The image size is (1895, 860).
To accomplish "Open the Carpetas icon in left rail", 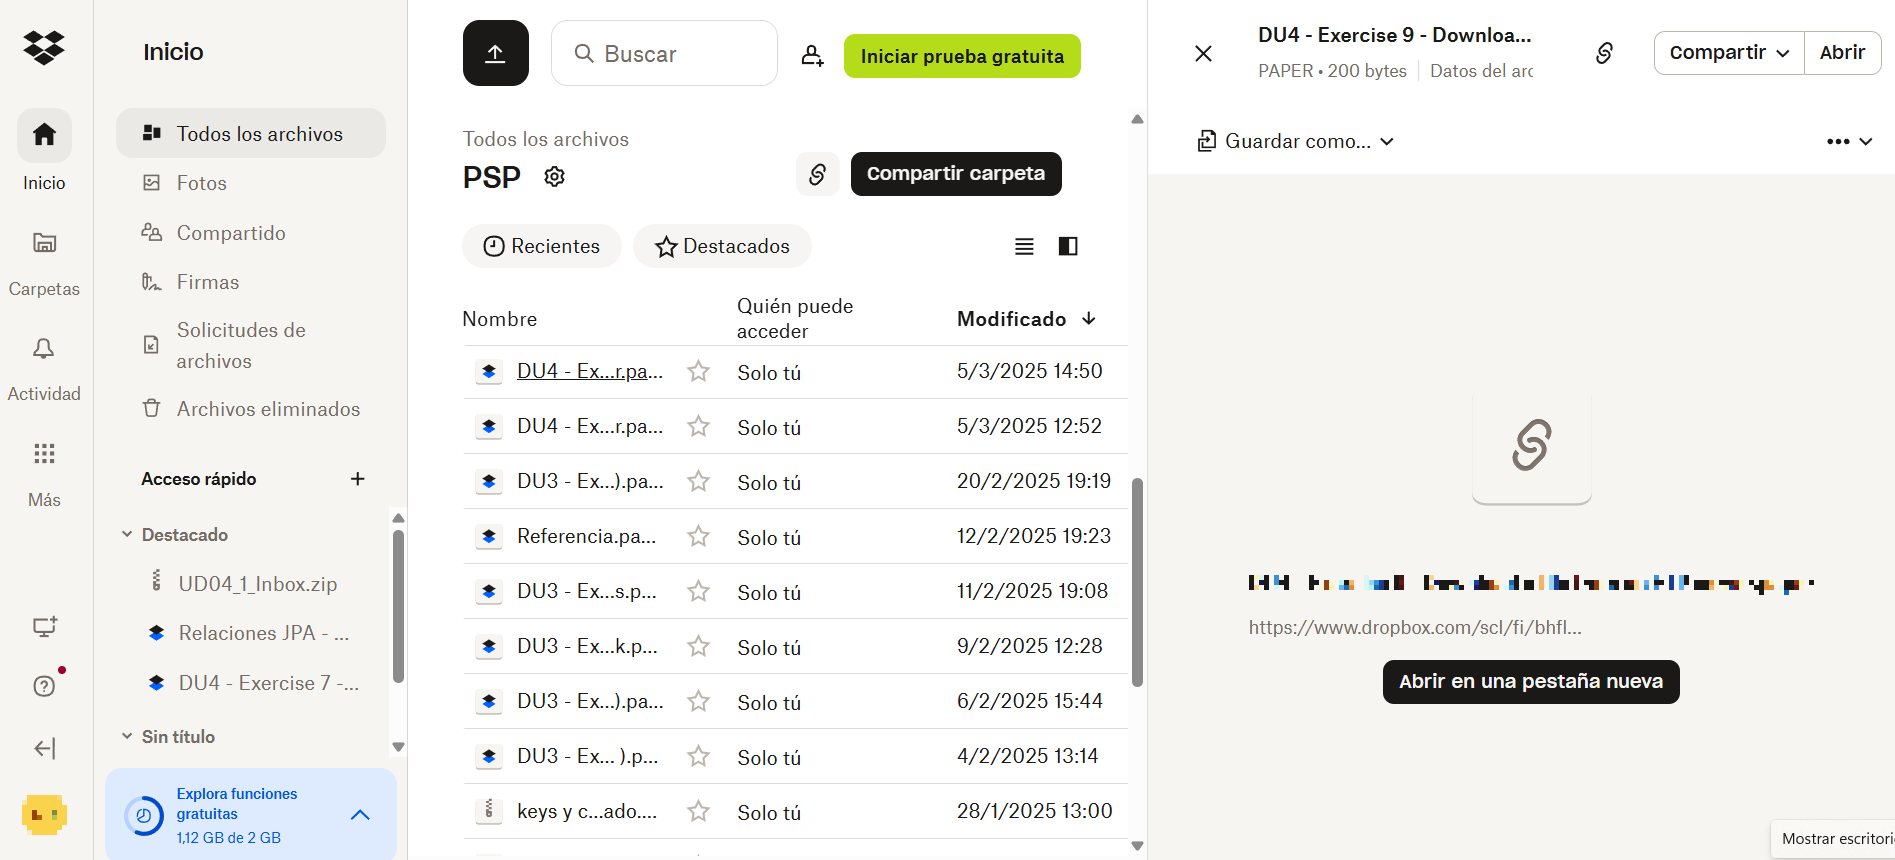I will (44, 243).
